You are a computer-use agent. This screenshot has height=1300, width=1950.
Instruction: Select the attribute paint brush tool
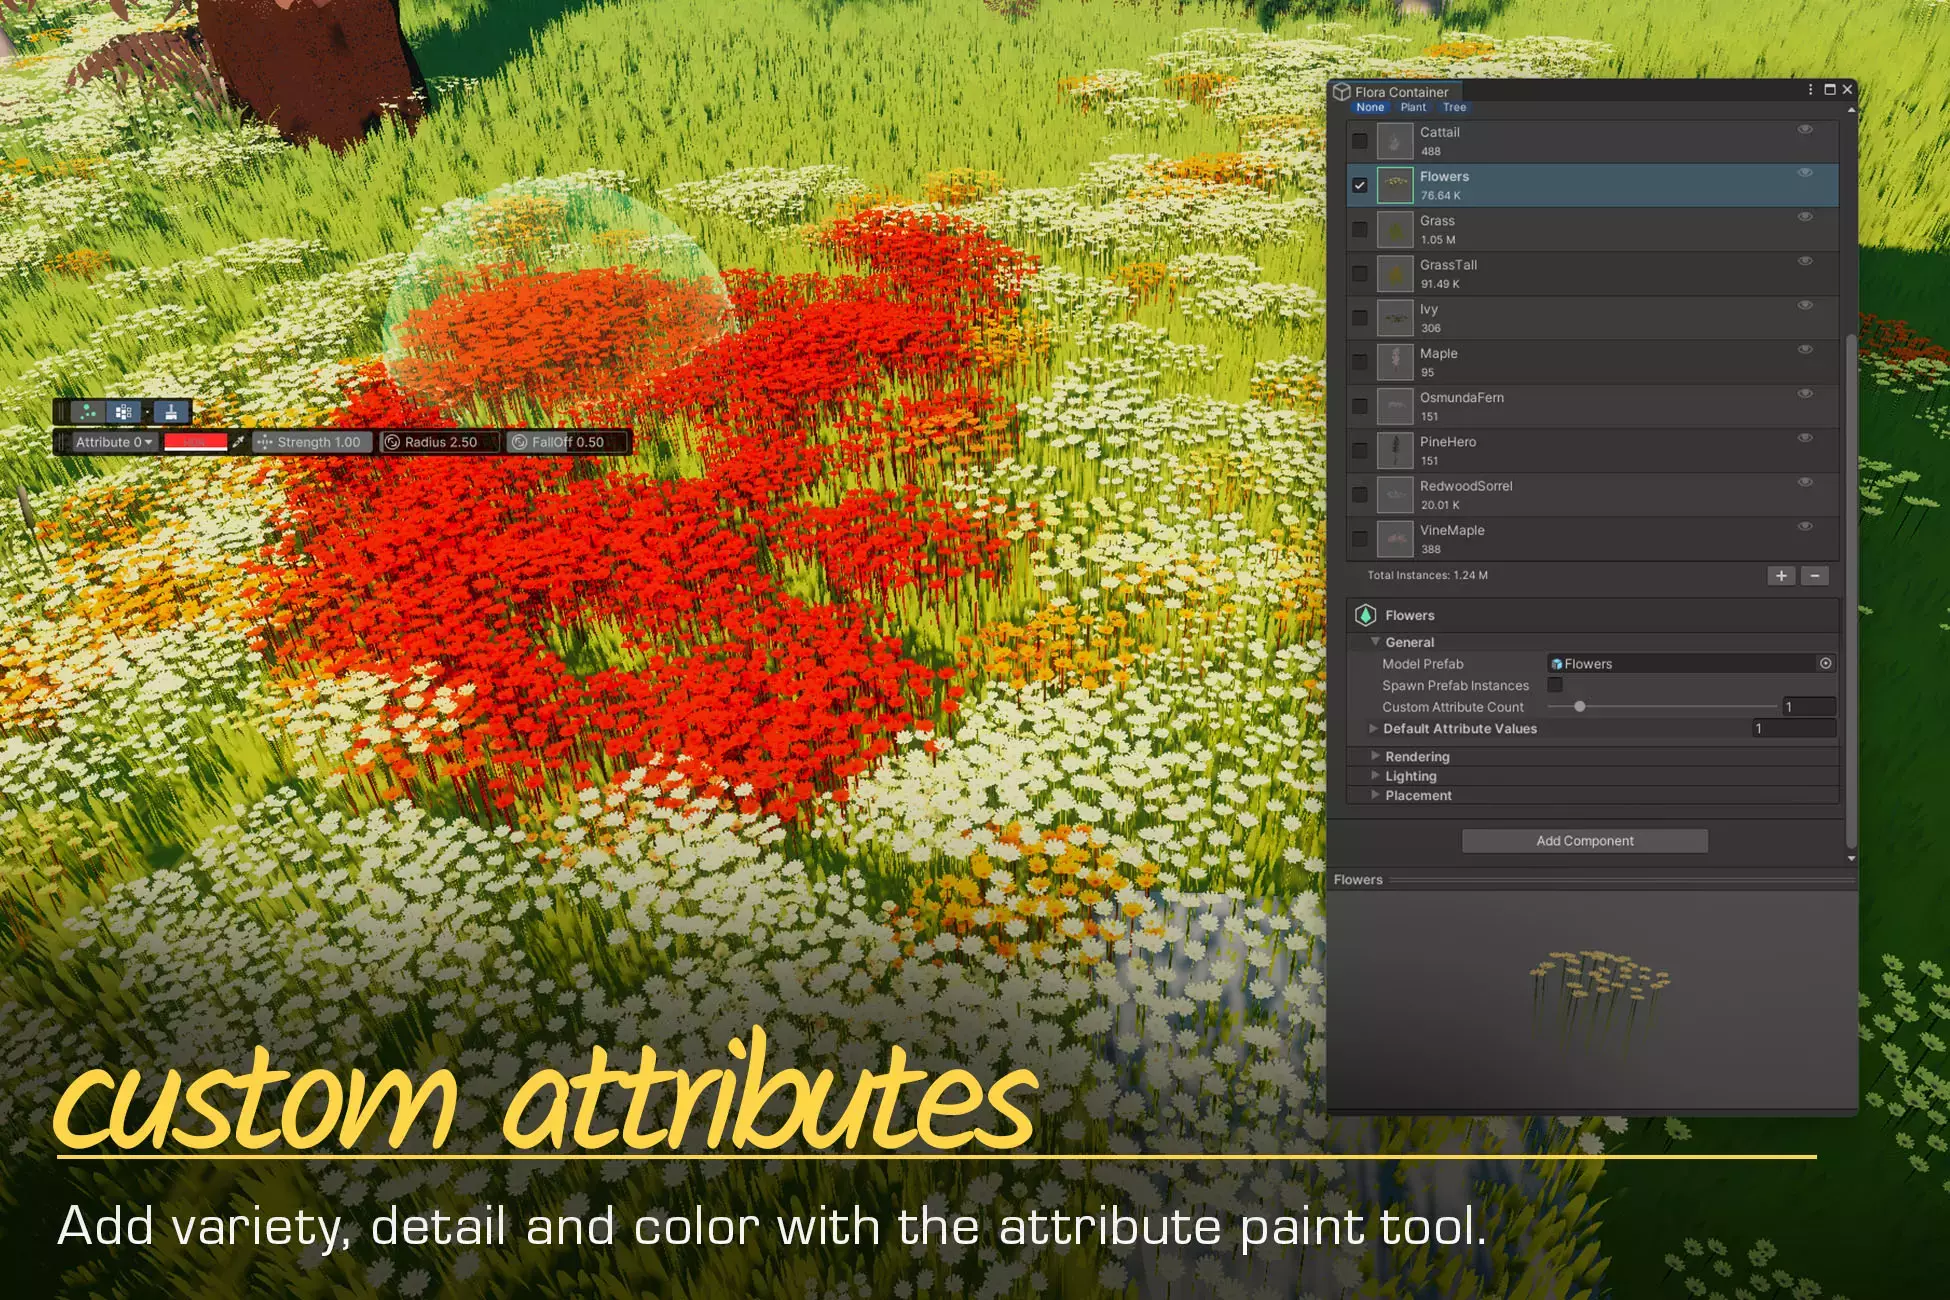[x=171, y=412]
